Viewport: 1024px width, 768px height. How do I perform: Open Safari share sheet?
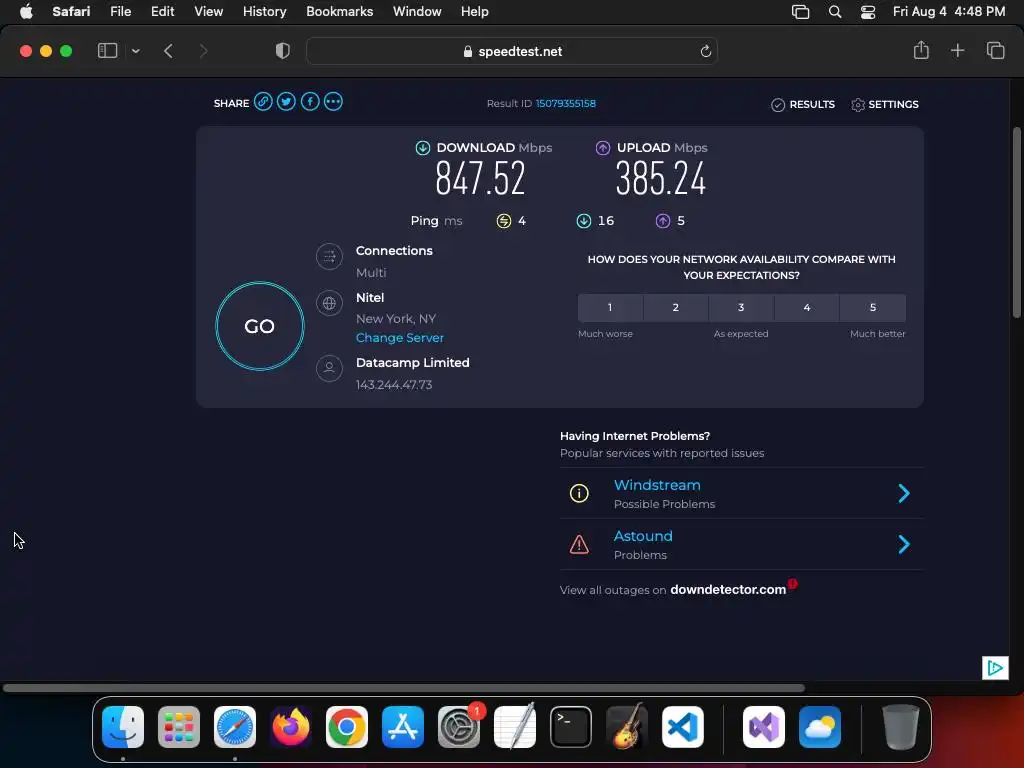[921, 50]
